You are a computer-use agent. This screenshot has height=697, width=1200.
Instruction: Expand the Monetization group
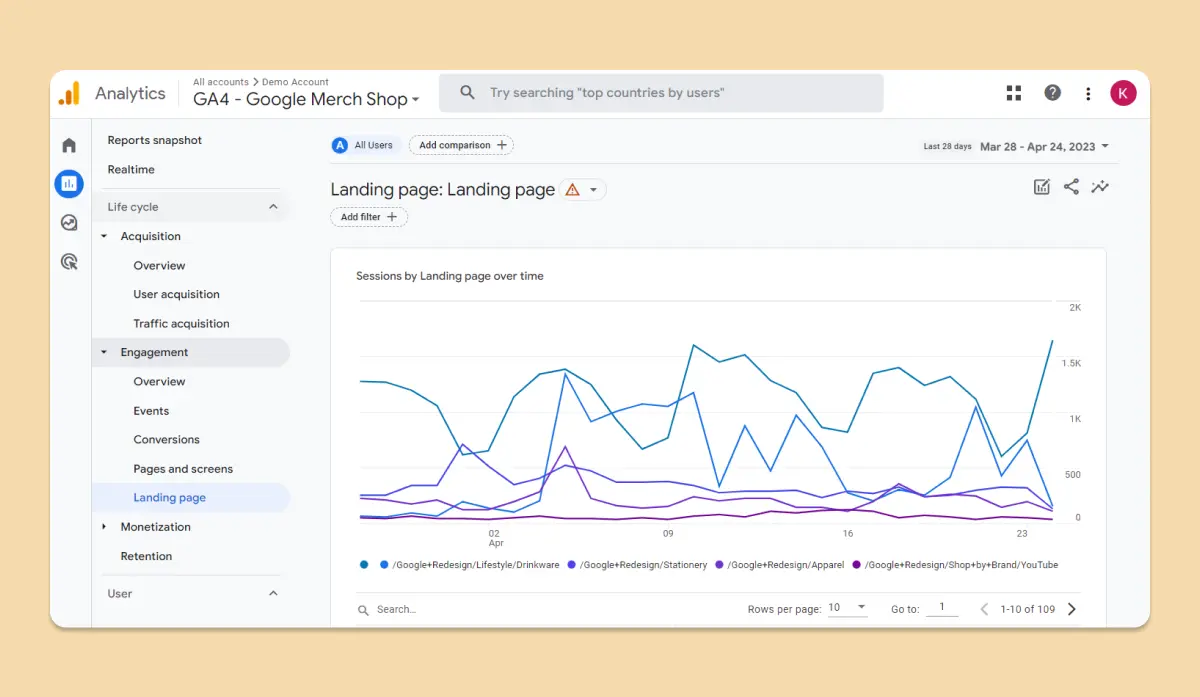105,527
